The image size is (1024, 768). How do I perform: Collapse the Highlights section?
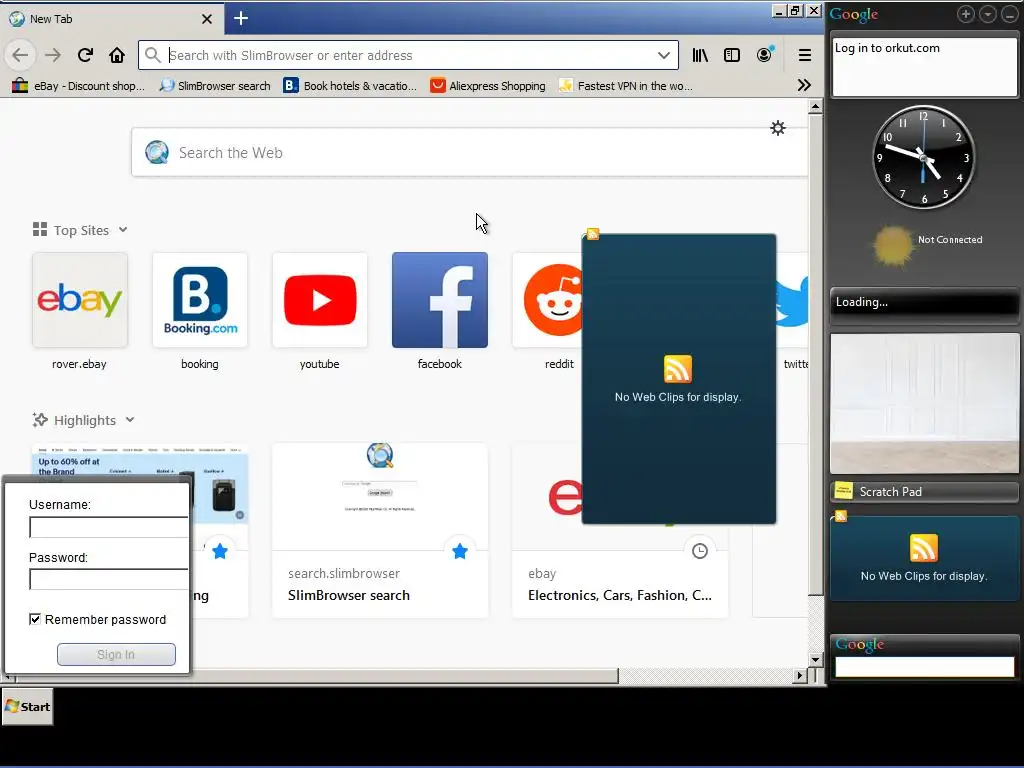click(130, 420)
